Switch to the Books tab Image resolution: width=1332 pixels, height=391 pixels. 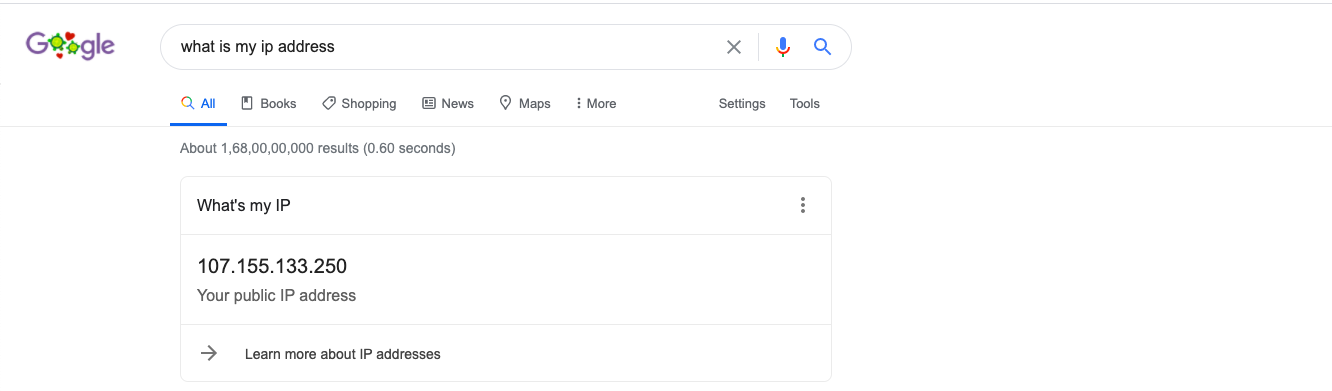pos(269,103)
